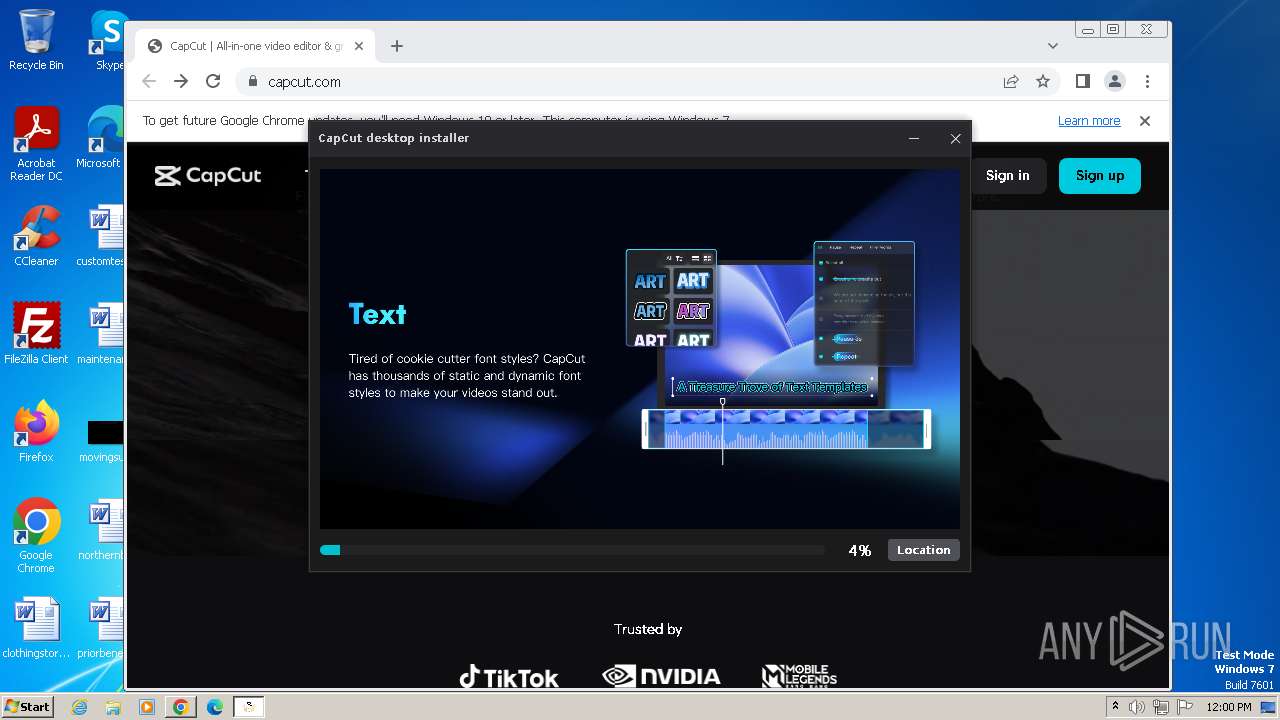Click Sign in on the CapCut page
1280x720 pixels.
[x=1007, y=175]
